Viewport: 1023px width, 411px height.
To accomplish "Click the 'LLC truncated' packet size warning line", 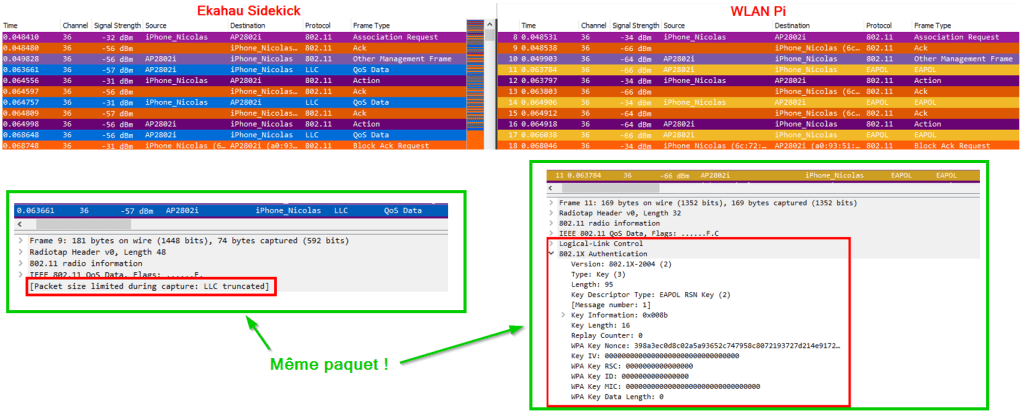I will (148, 288).
